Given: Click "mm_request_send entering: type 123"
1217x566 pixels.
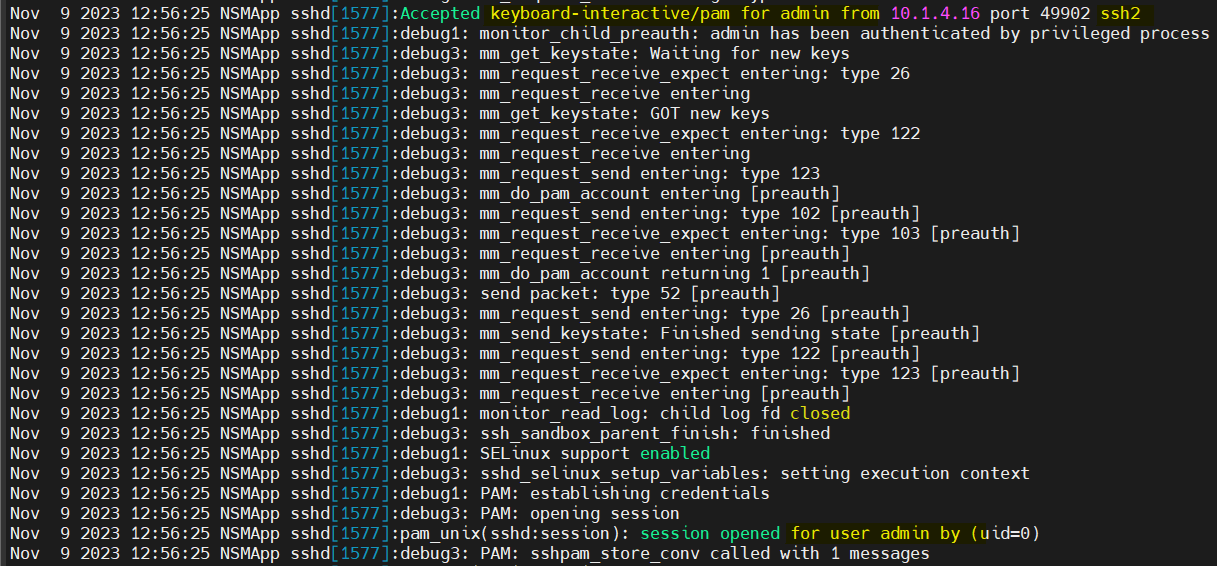Looking at the screenshot, I should pyautogui.click(x=650, y=174).
